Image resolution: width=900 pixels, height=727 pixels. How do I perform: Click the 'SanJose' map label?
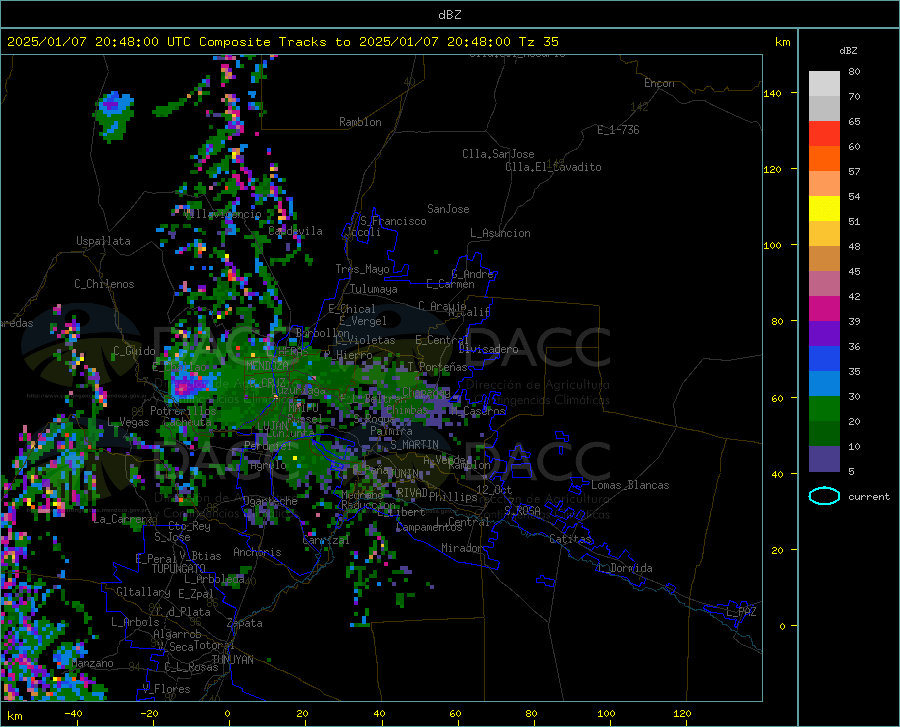tap(448, 209)
